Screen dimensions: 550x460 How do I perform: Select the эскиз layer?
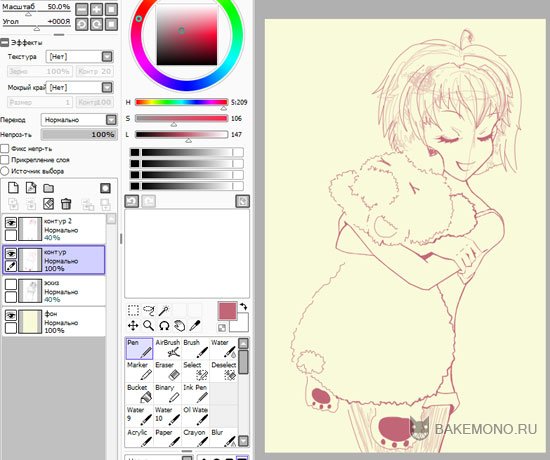click(54, 291)
